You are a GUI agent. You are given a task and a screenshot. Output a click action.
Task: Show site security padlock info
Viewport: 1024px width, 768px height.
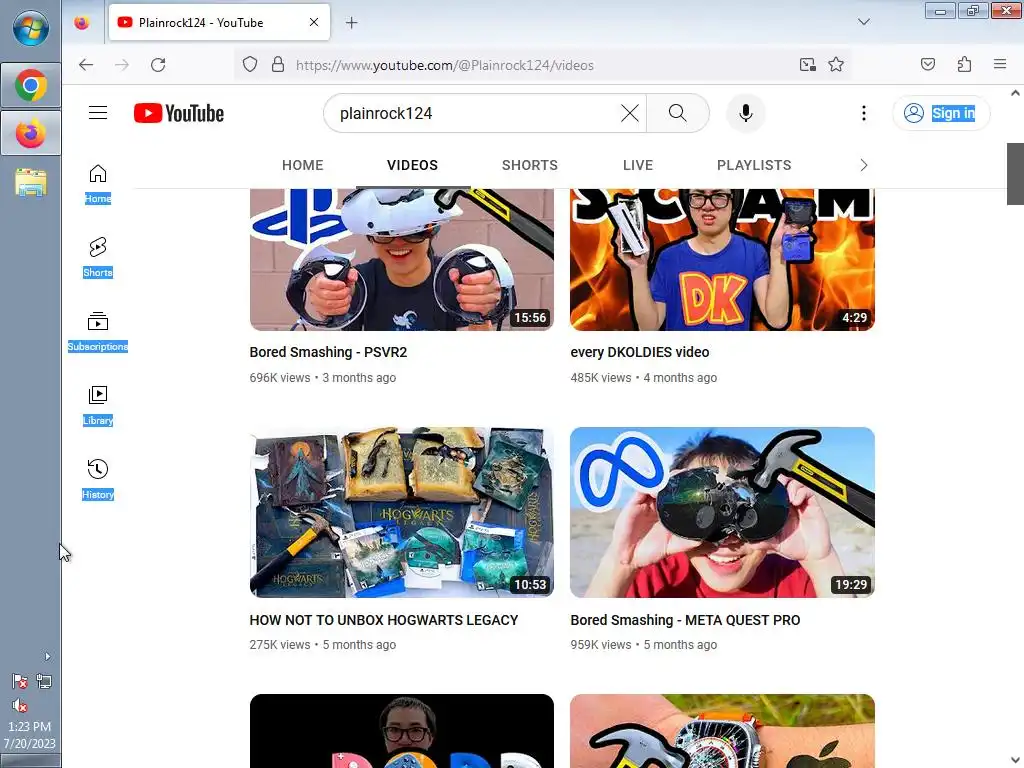(278, 65)
